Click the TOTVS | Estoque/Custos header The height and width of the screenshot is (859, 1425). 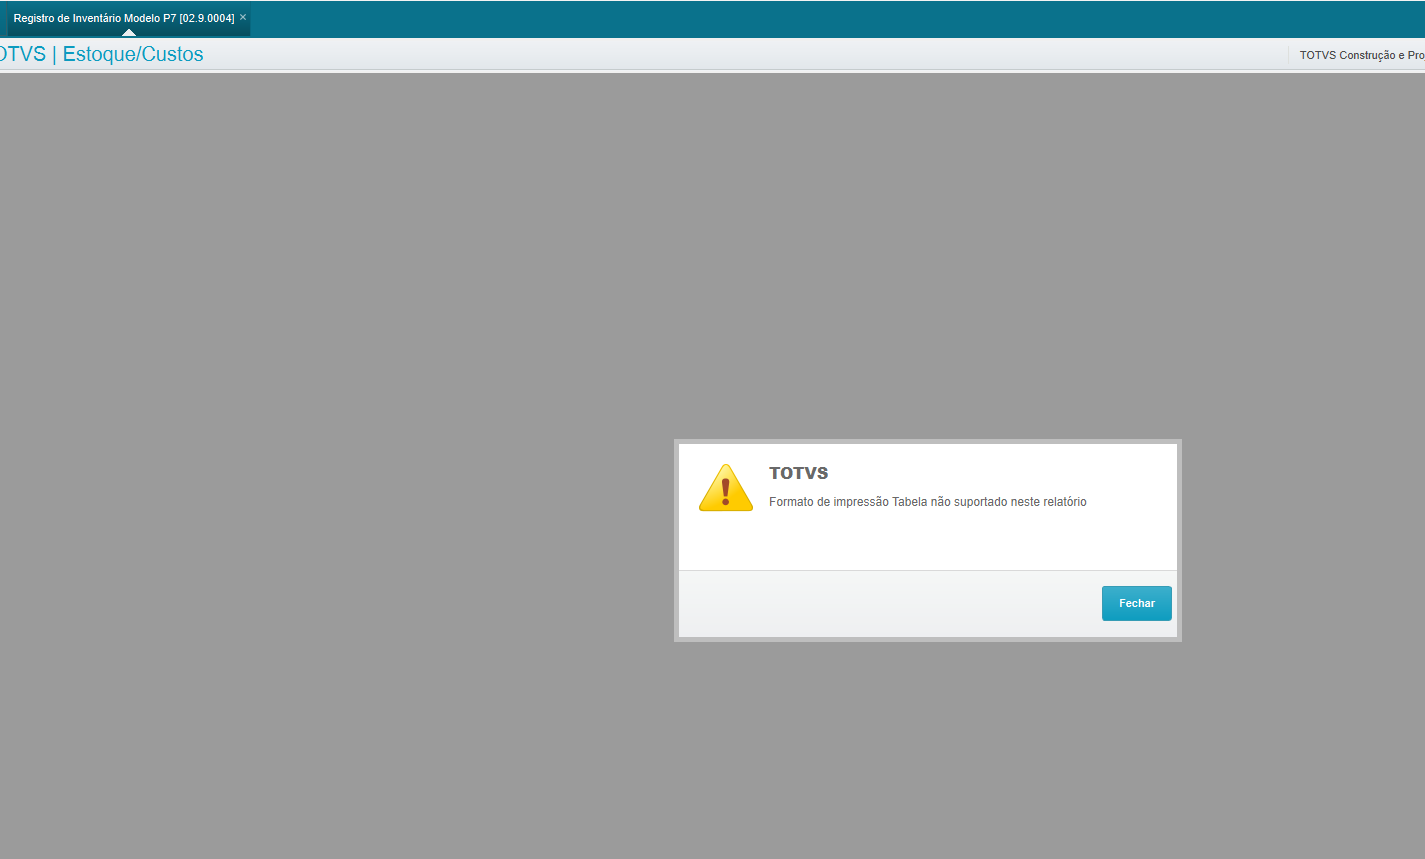[x=101, y=54]
